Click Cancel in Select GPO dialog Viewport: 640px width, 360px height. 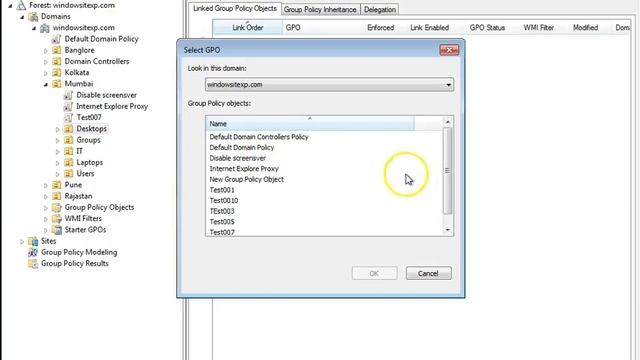(429, 273)
